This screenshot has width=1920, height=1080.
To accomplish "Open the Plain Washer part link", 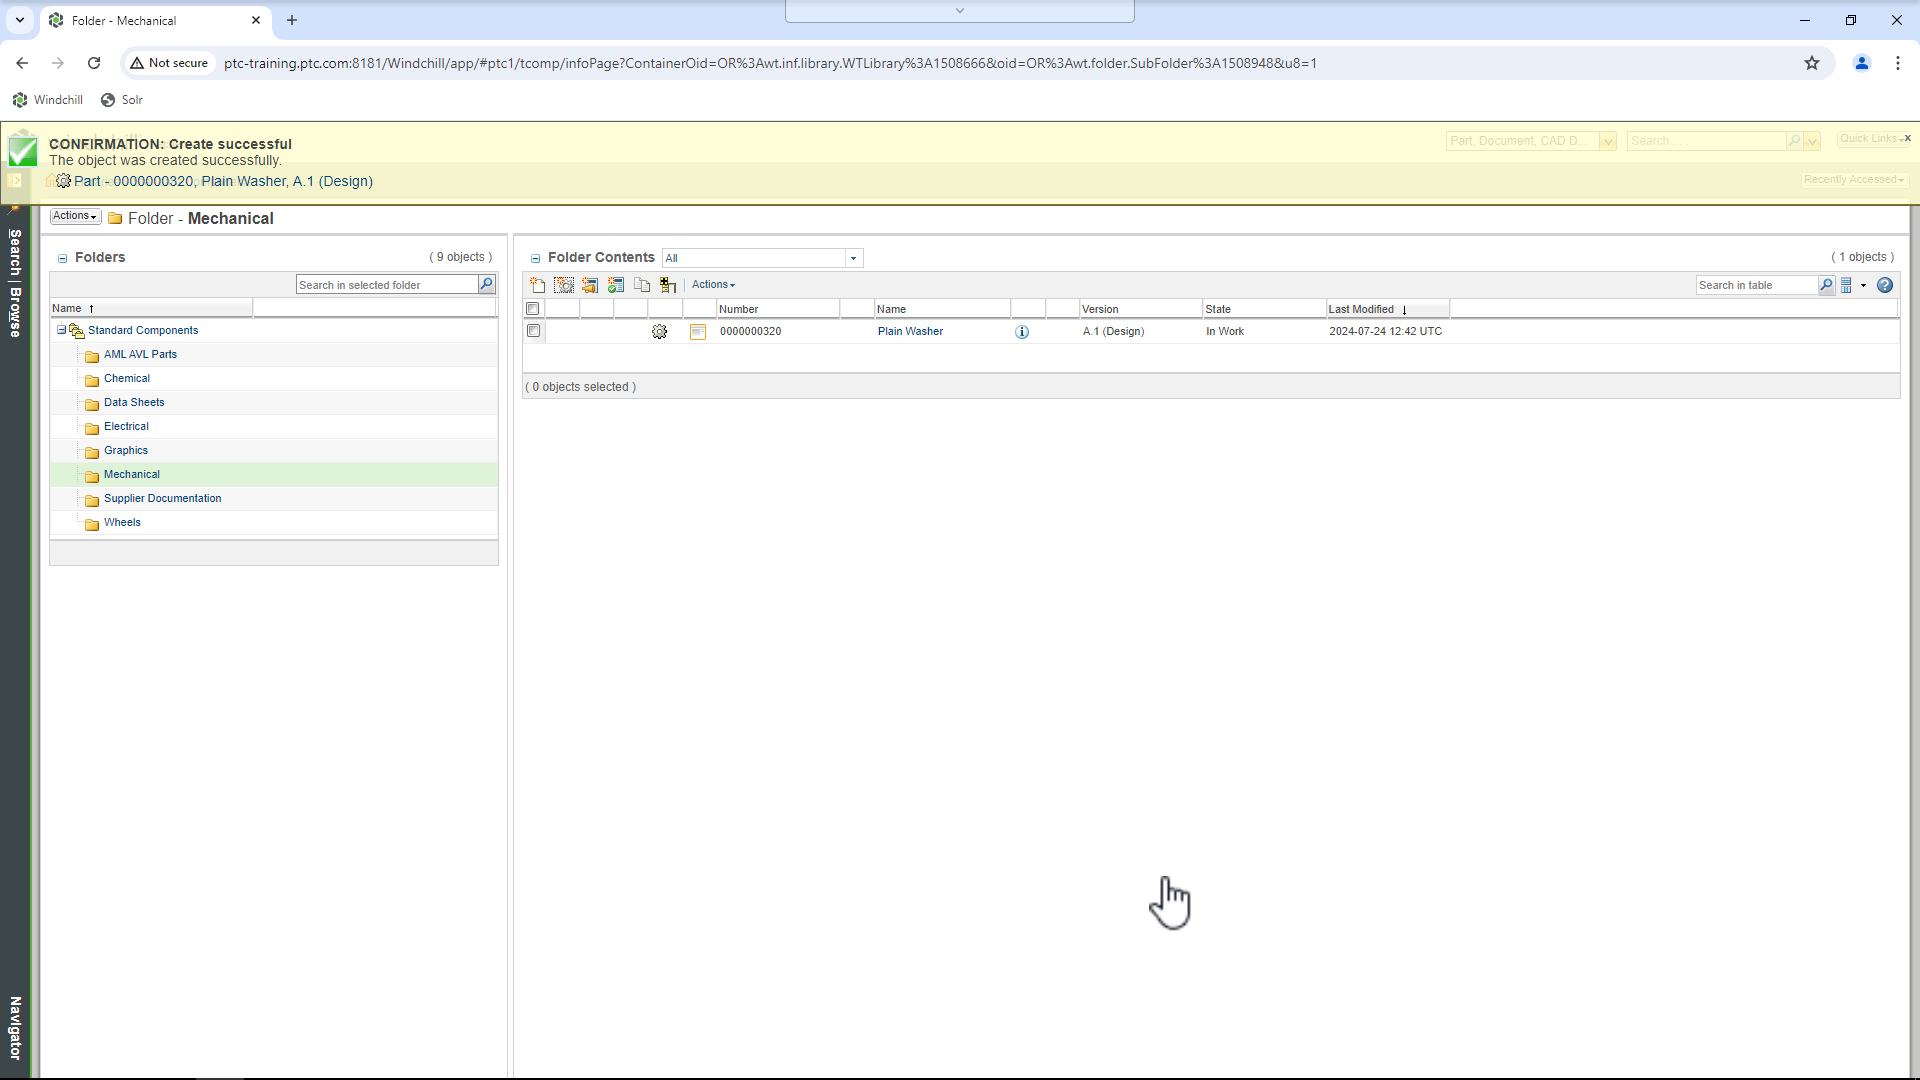I will [x=910, y=332].
